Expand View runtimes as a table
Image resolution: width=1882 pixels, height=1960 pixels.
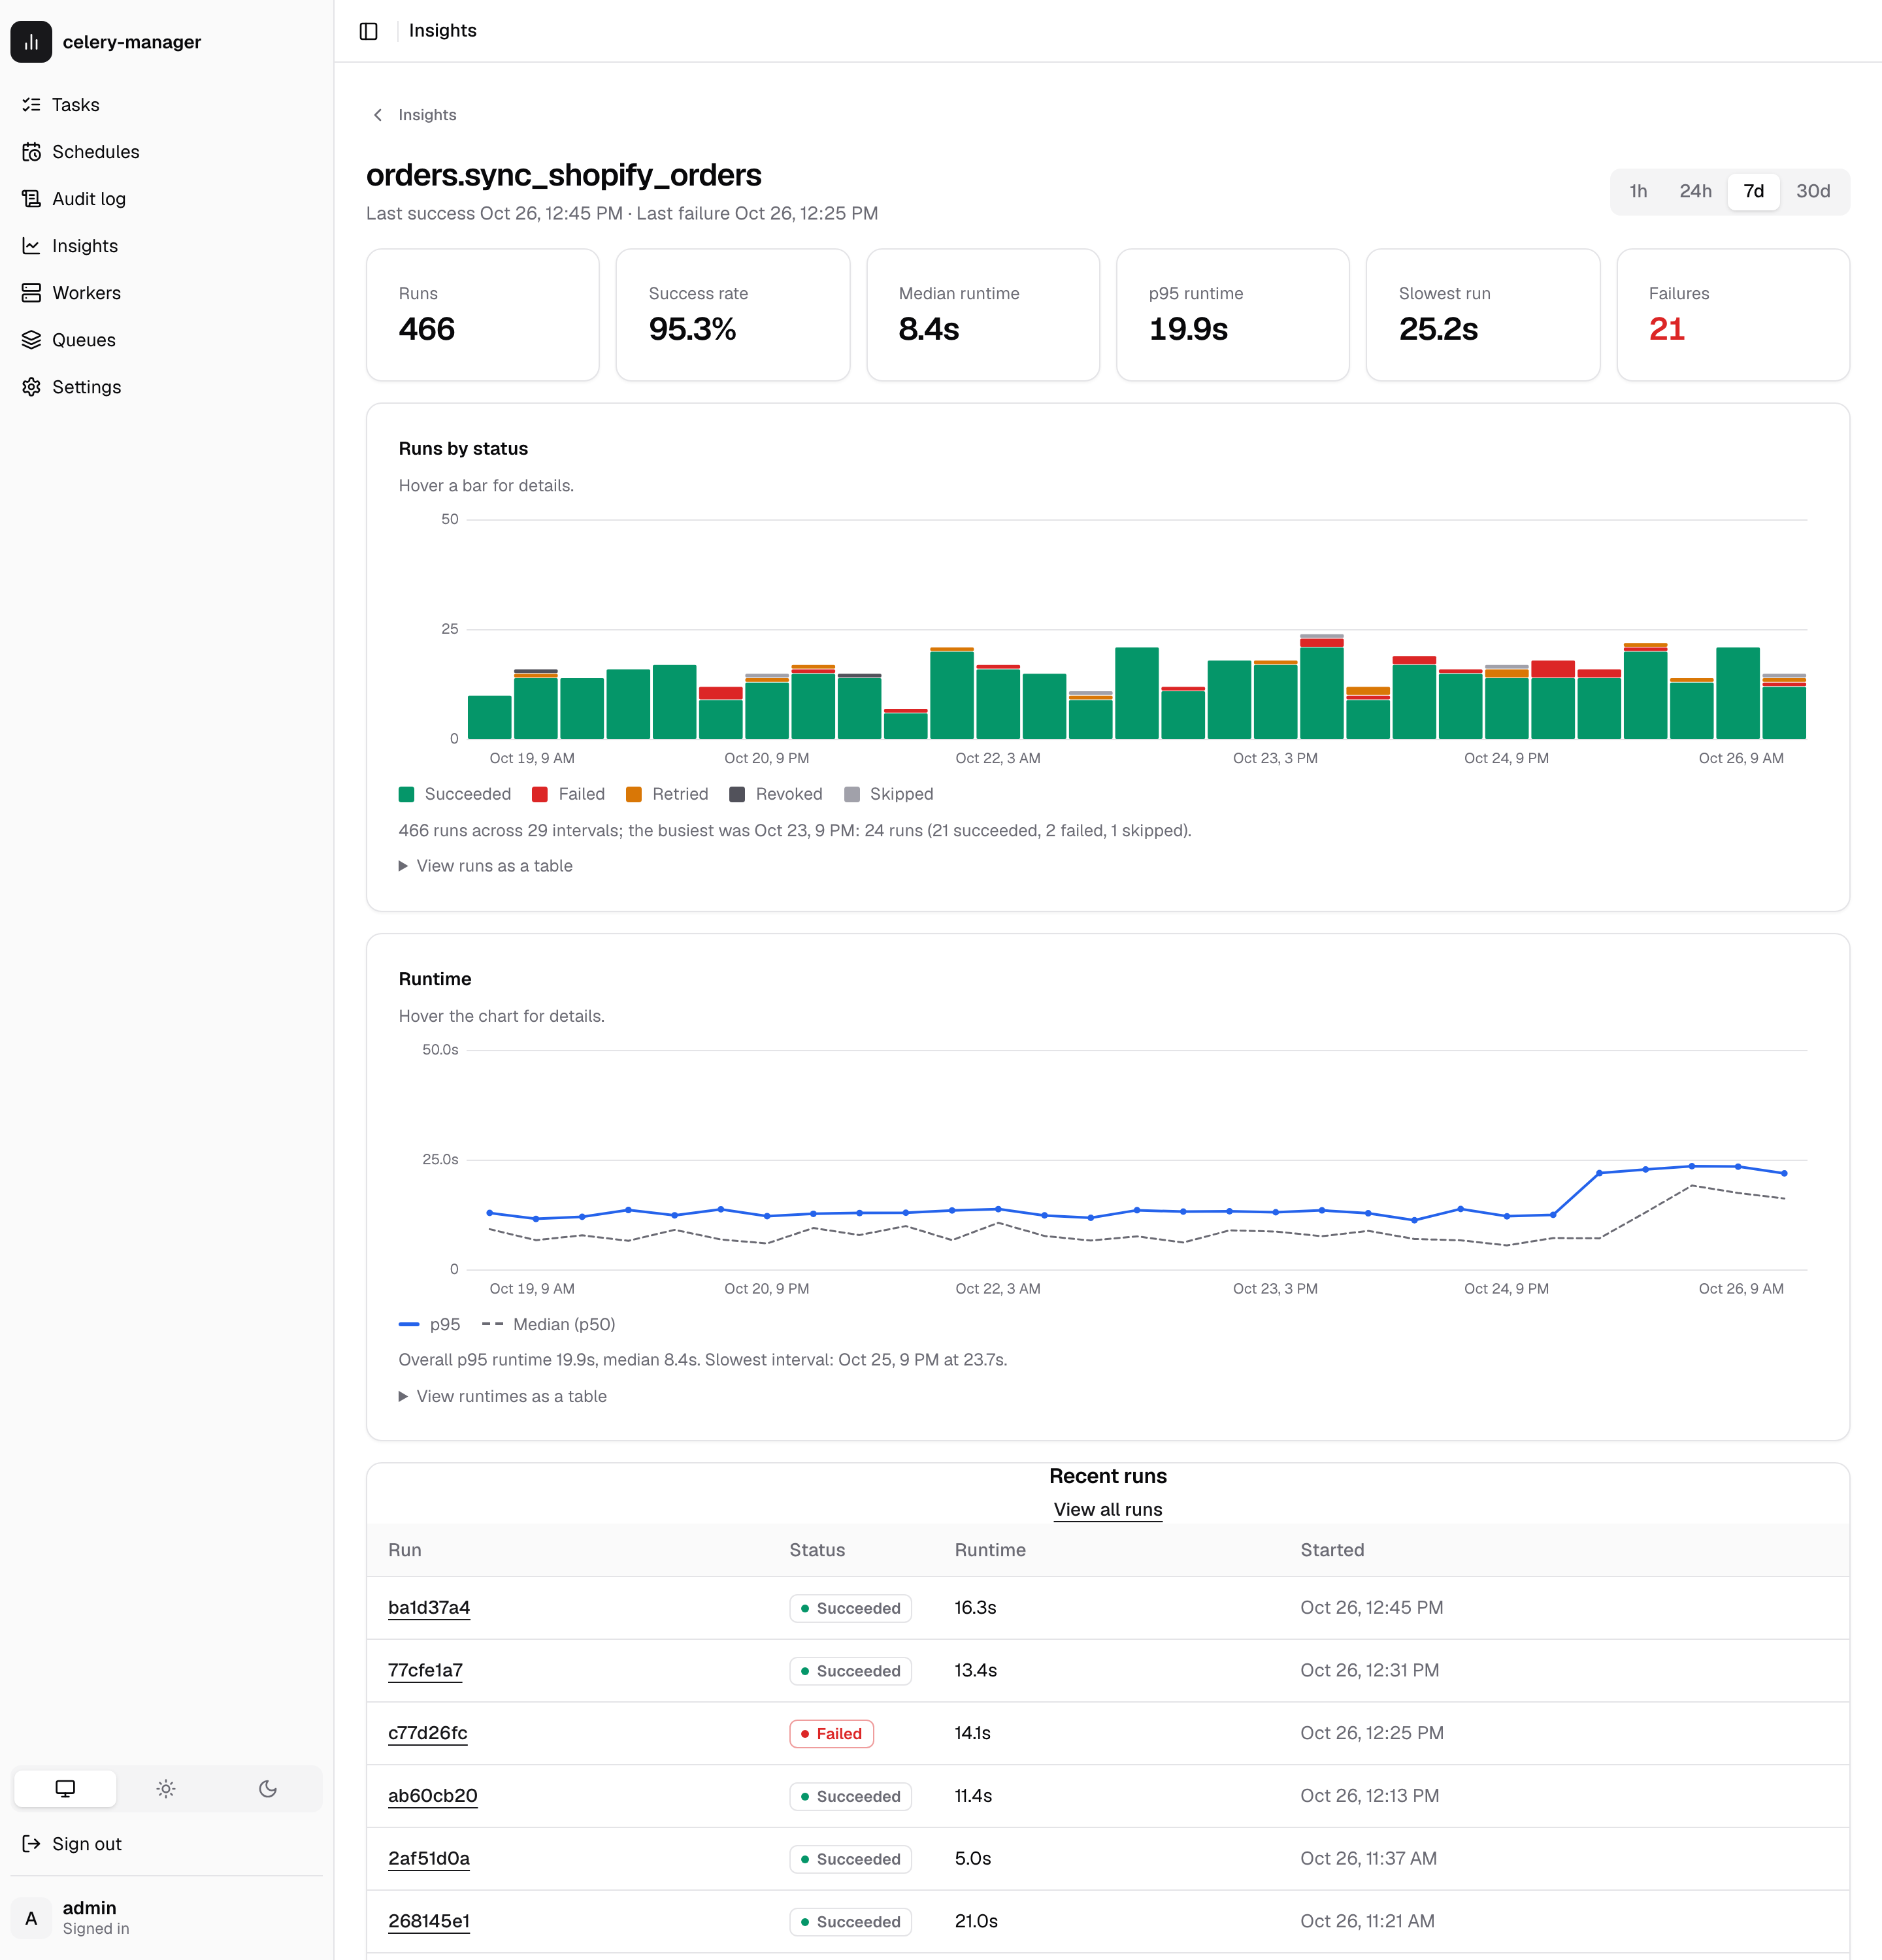pos(503,1396)
